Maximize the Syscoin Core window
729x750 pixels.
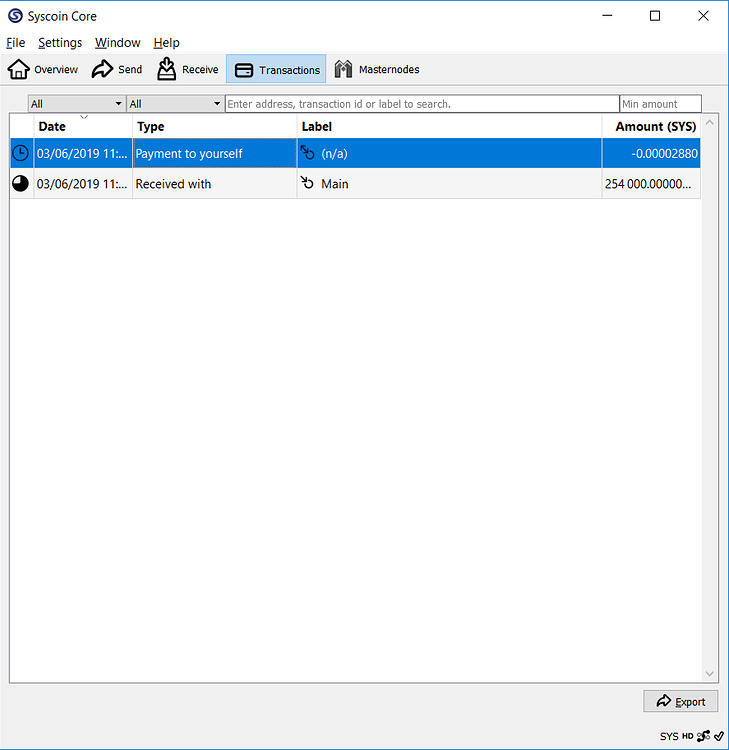point(655,16)
